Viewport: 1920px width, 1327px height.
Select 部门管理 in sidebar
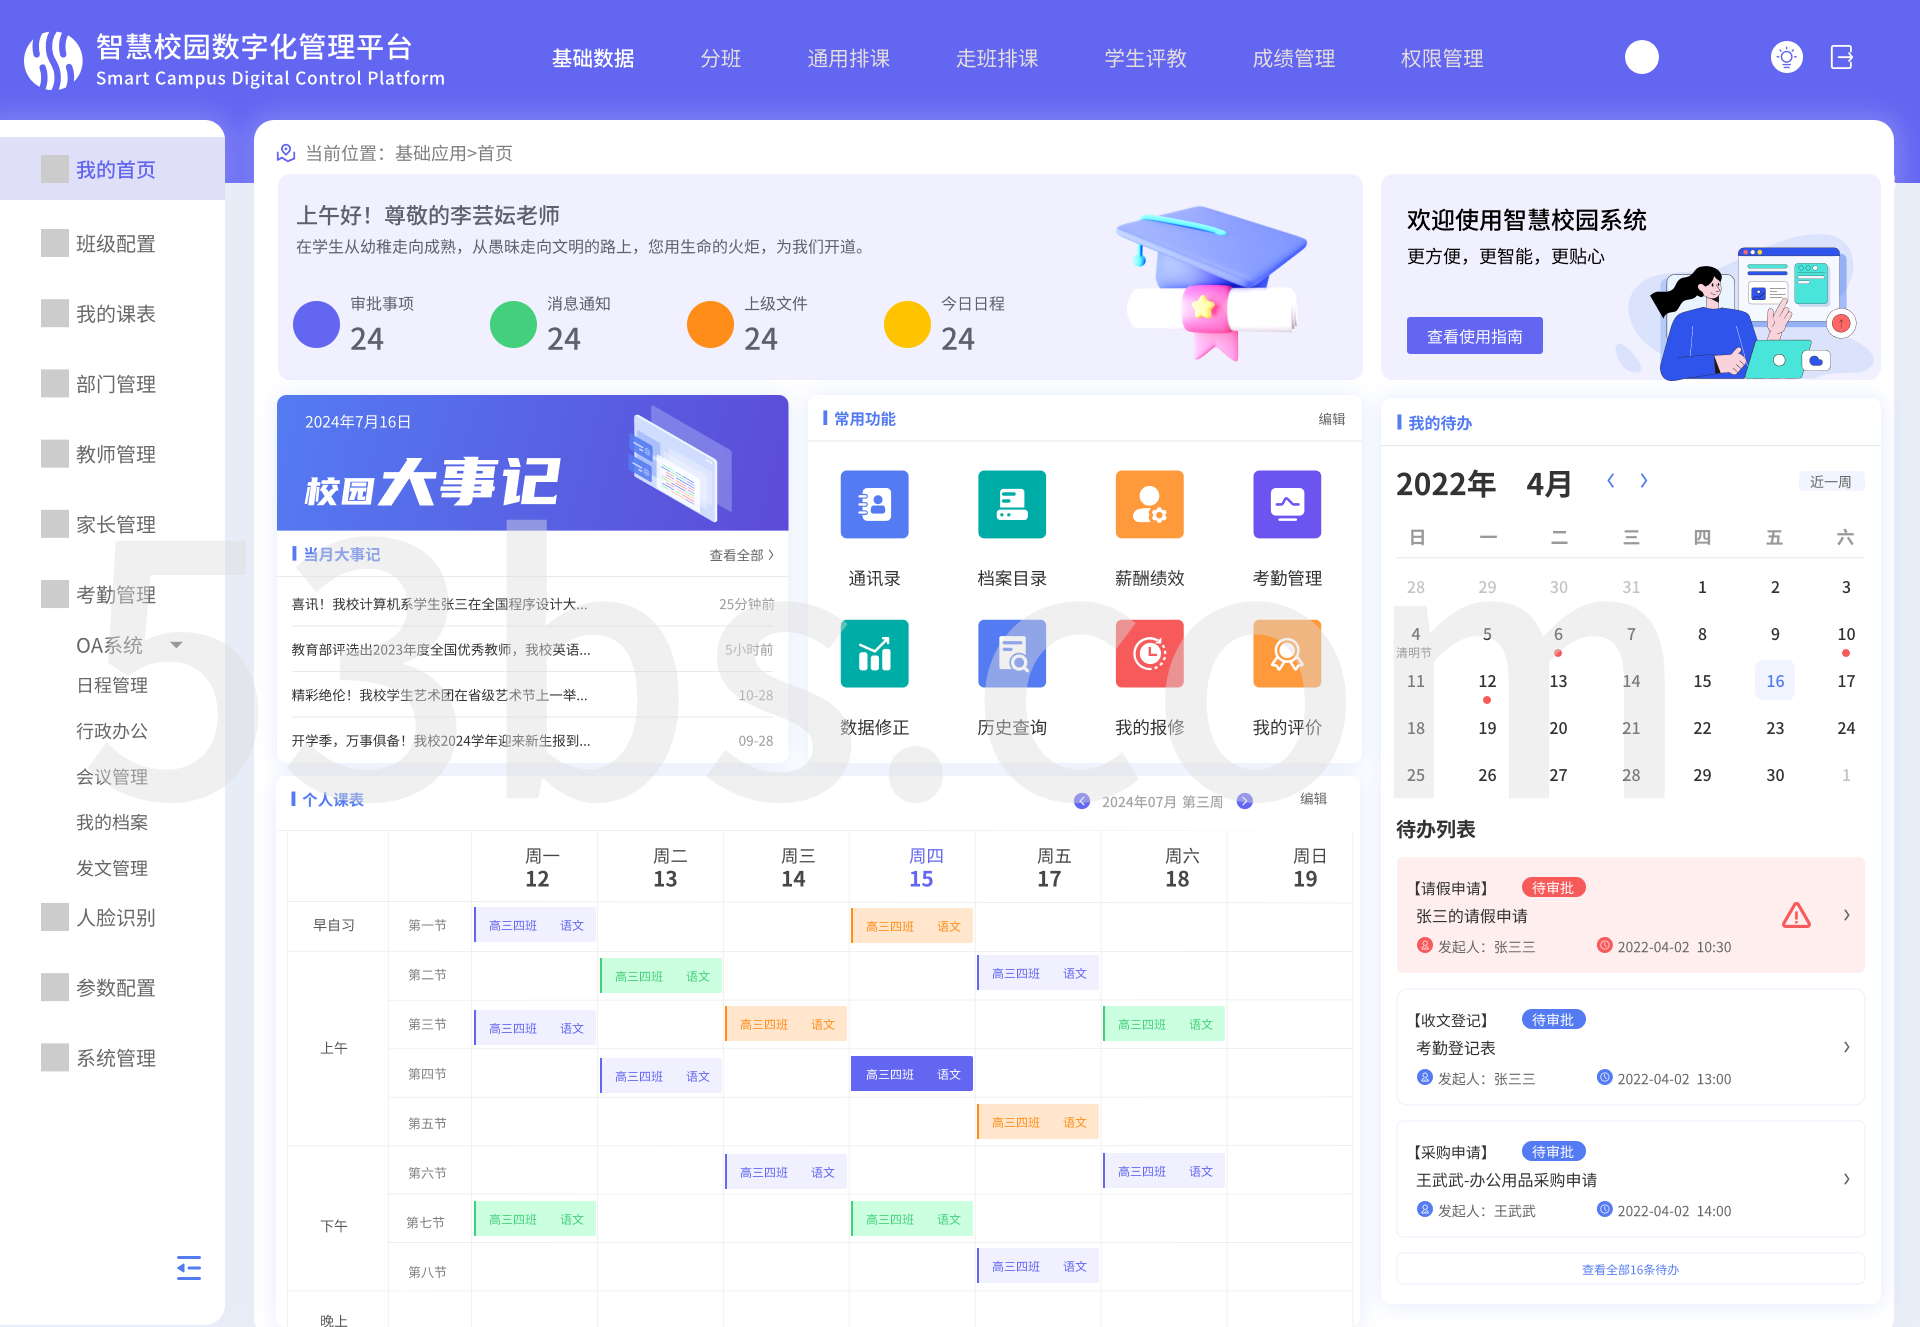click(116, 383)
